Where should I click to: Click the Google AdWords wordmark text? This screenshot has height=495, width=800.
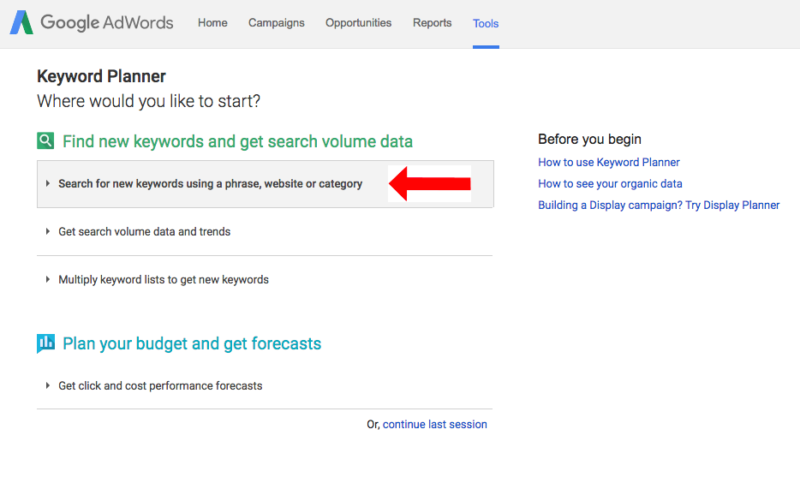click(x=107, y=23)
